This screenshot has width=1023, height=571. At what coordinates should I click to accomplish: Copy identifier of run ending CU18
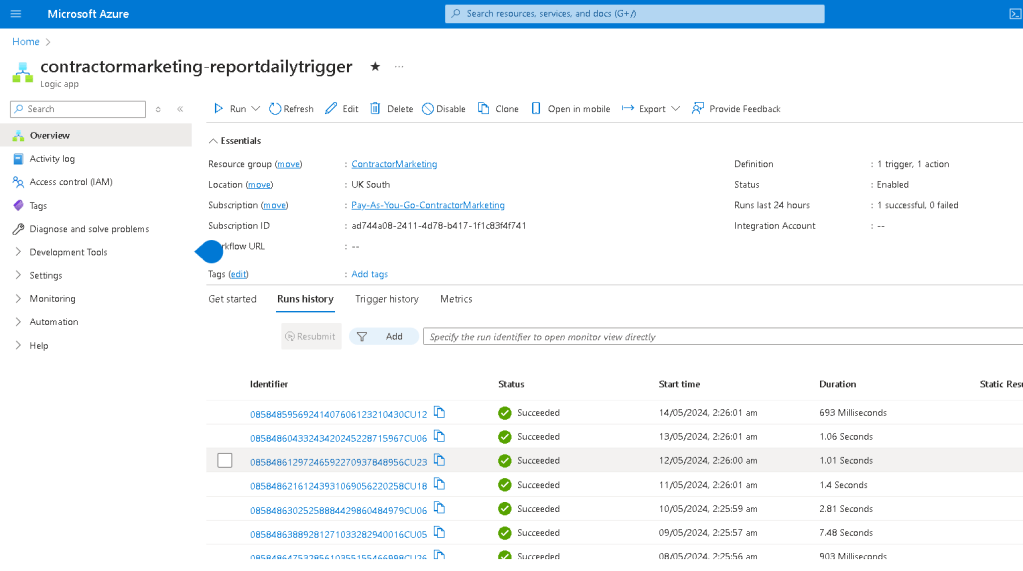click(x=440, y=484)
